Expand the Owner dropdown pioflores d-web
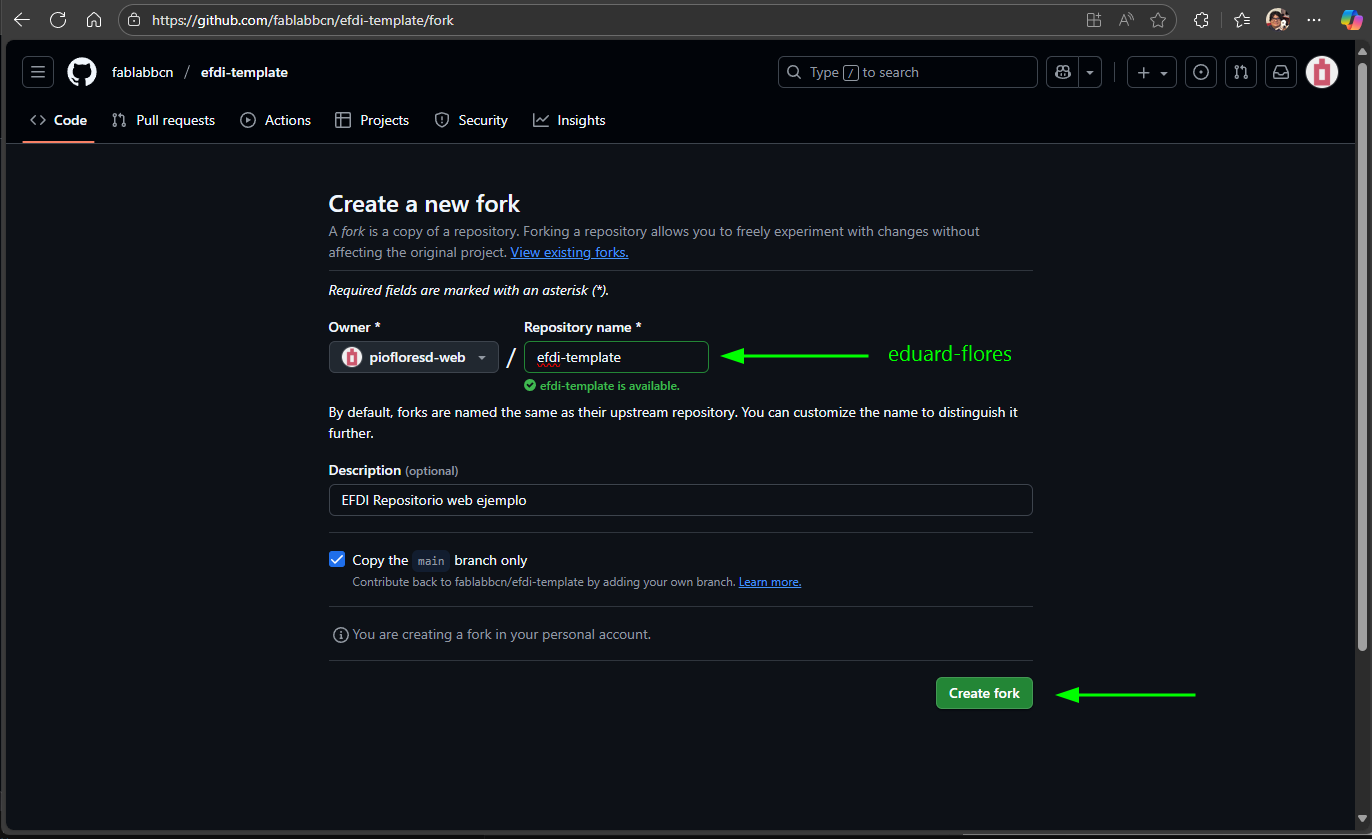This screenshot has width=1372, height=839. click(413, 357)
